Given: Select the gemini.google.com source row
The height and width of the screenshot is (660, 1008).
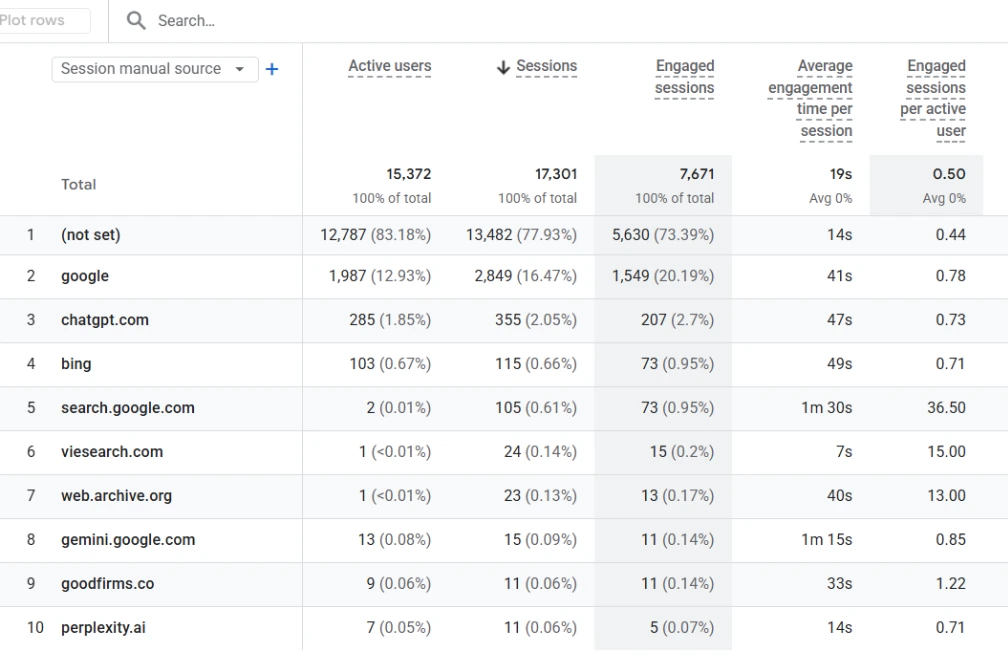Looking at the screenshot, I should 128,540.
